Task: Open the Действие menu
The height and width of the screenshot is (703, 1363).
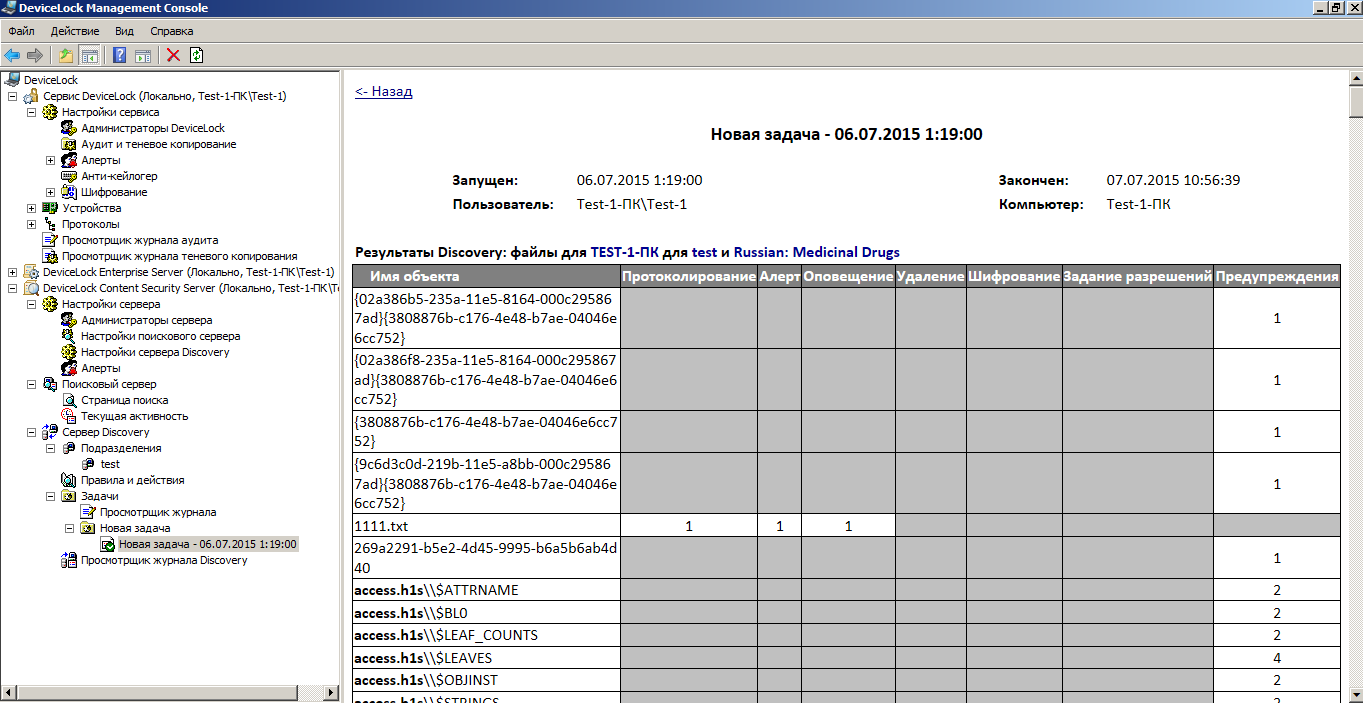Action: 75,31
